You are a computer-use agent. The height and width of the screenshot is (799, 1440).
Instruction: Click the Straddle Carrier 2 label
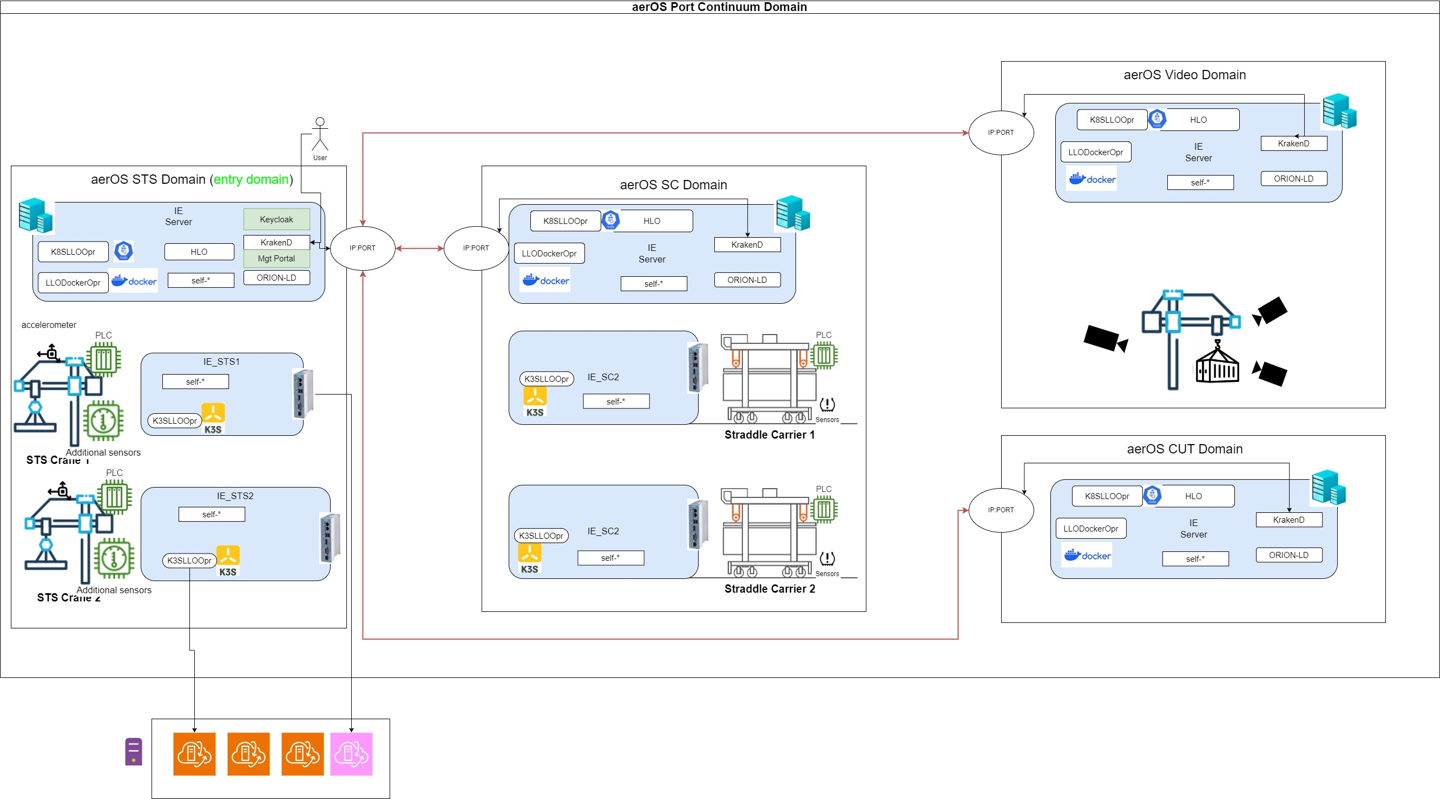[x=769, y=590]
